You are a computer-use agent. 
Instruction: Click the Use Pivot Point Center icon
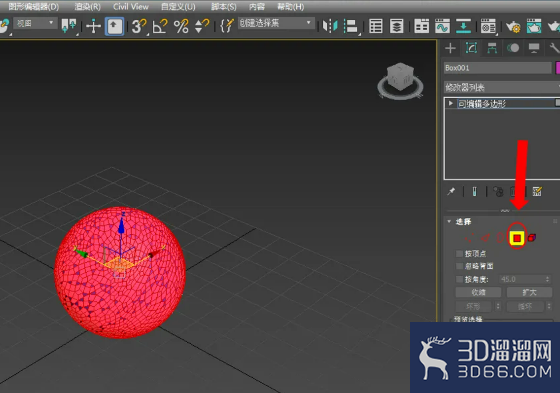[x=69, y=26]
